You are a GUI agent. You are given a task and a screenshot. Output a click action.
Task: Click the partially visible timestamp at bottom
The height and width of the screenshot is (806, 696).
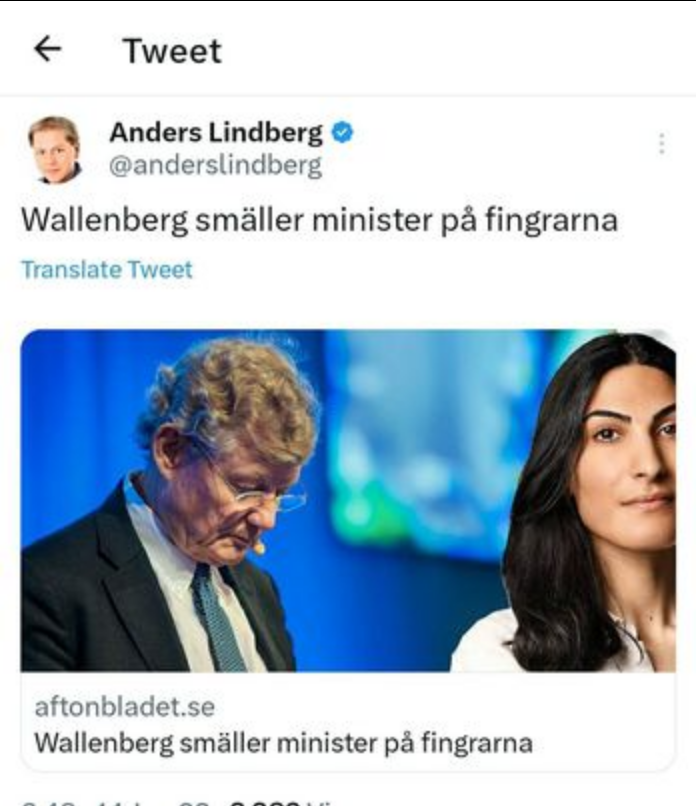pos(116,802)
